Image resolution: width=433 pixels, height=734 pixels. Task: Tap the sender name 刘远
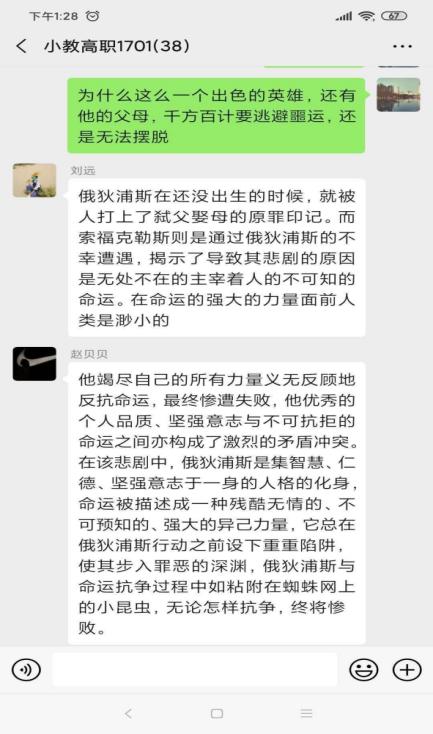83,170
